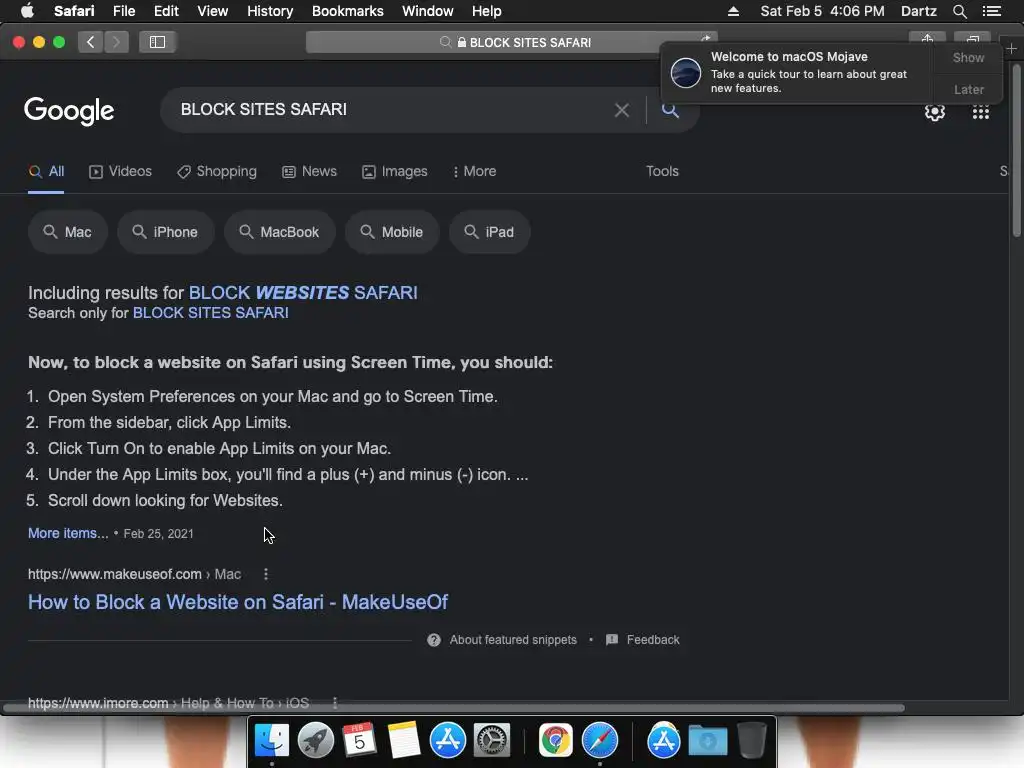Click About featured snippets

click(x=513, y=640)
